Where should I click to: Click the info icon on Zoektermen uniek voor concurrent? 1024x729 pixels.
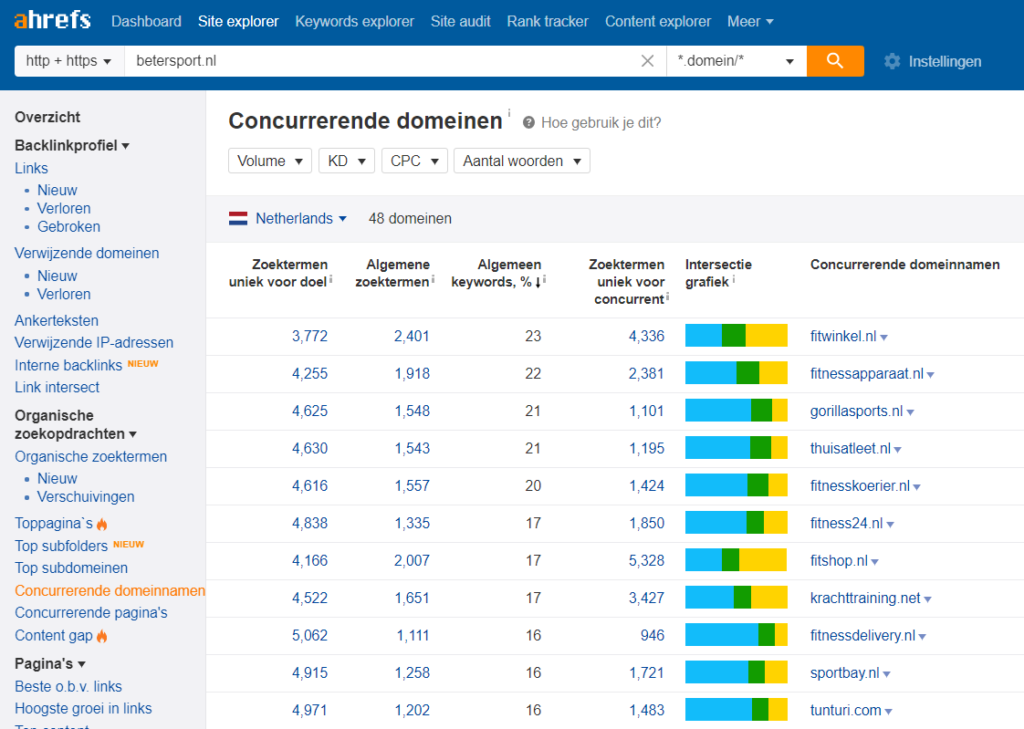click(x=667, y=297)
